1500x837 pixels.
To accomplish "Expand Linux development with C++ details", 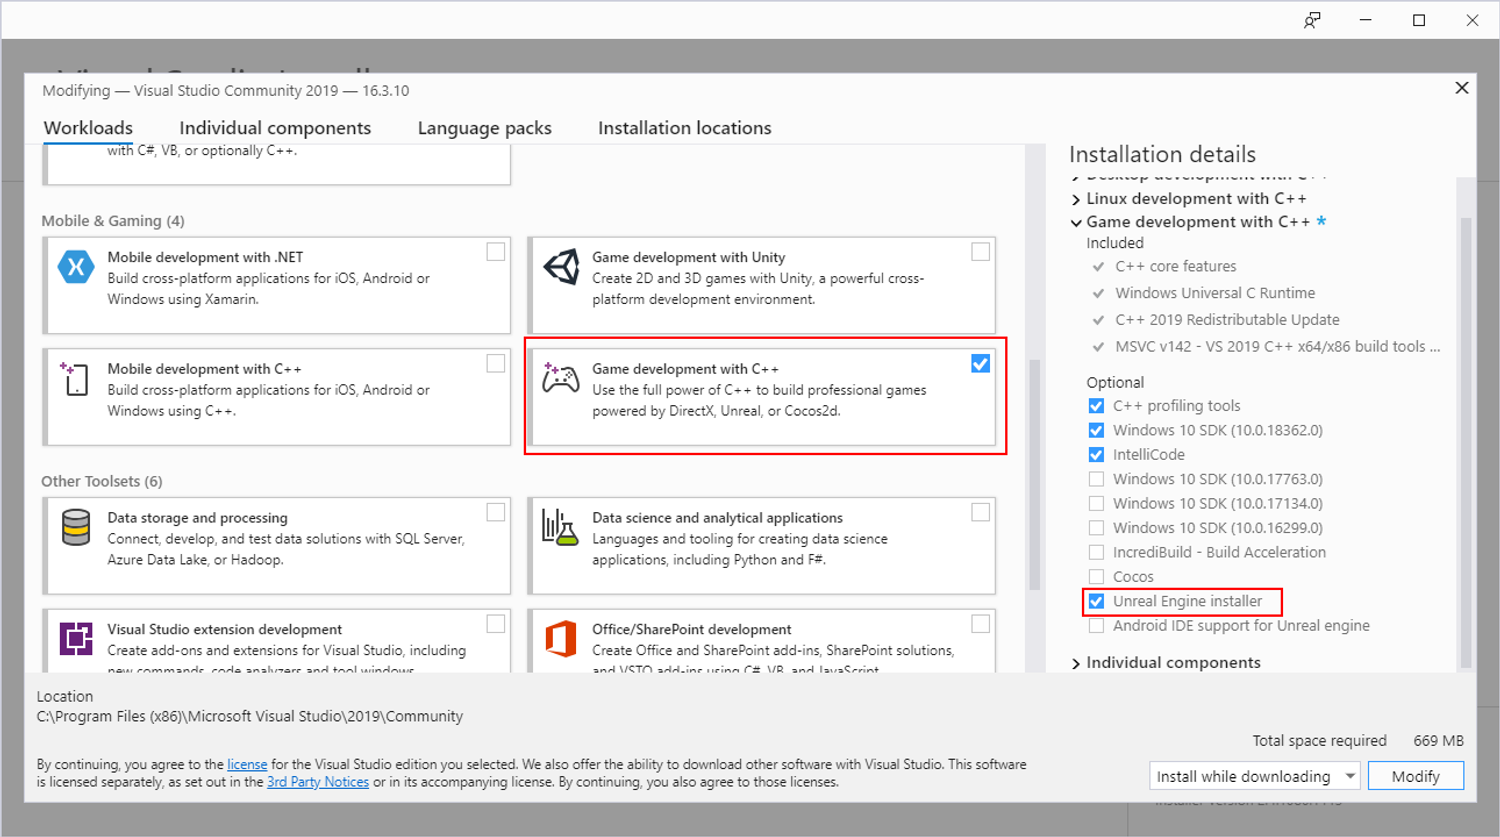I will 1076,199.
